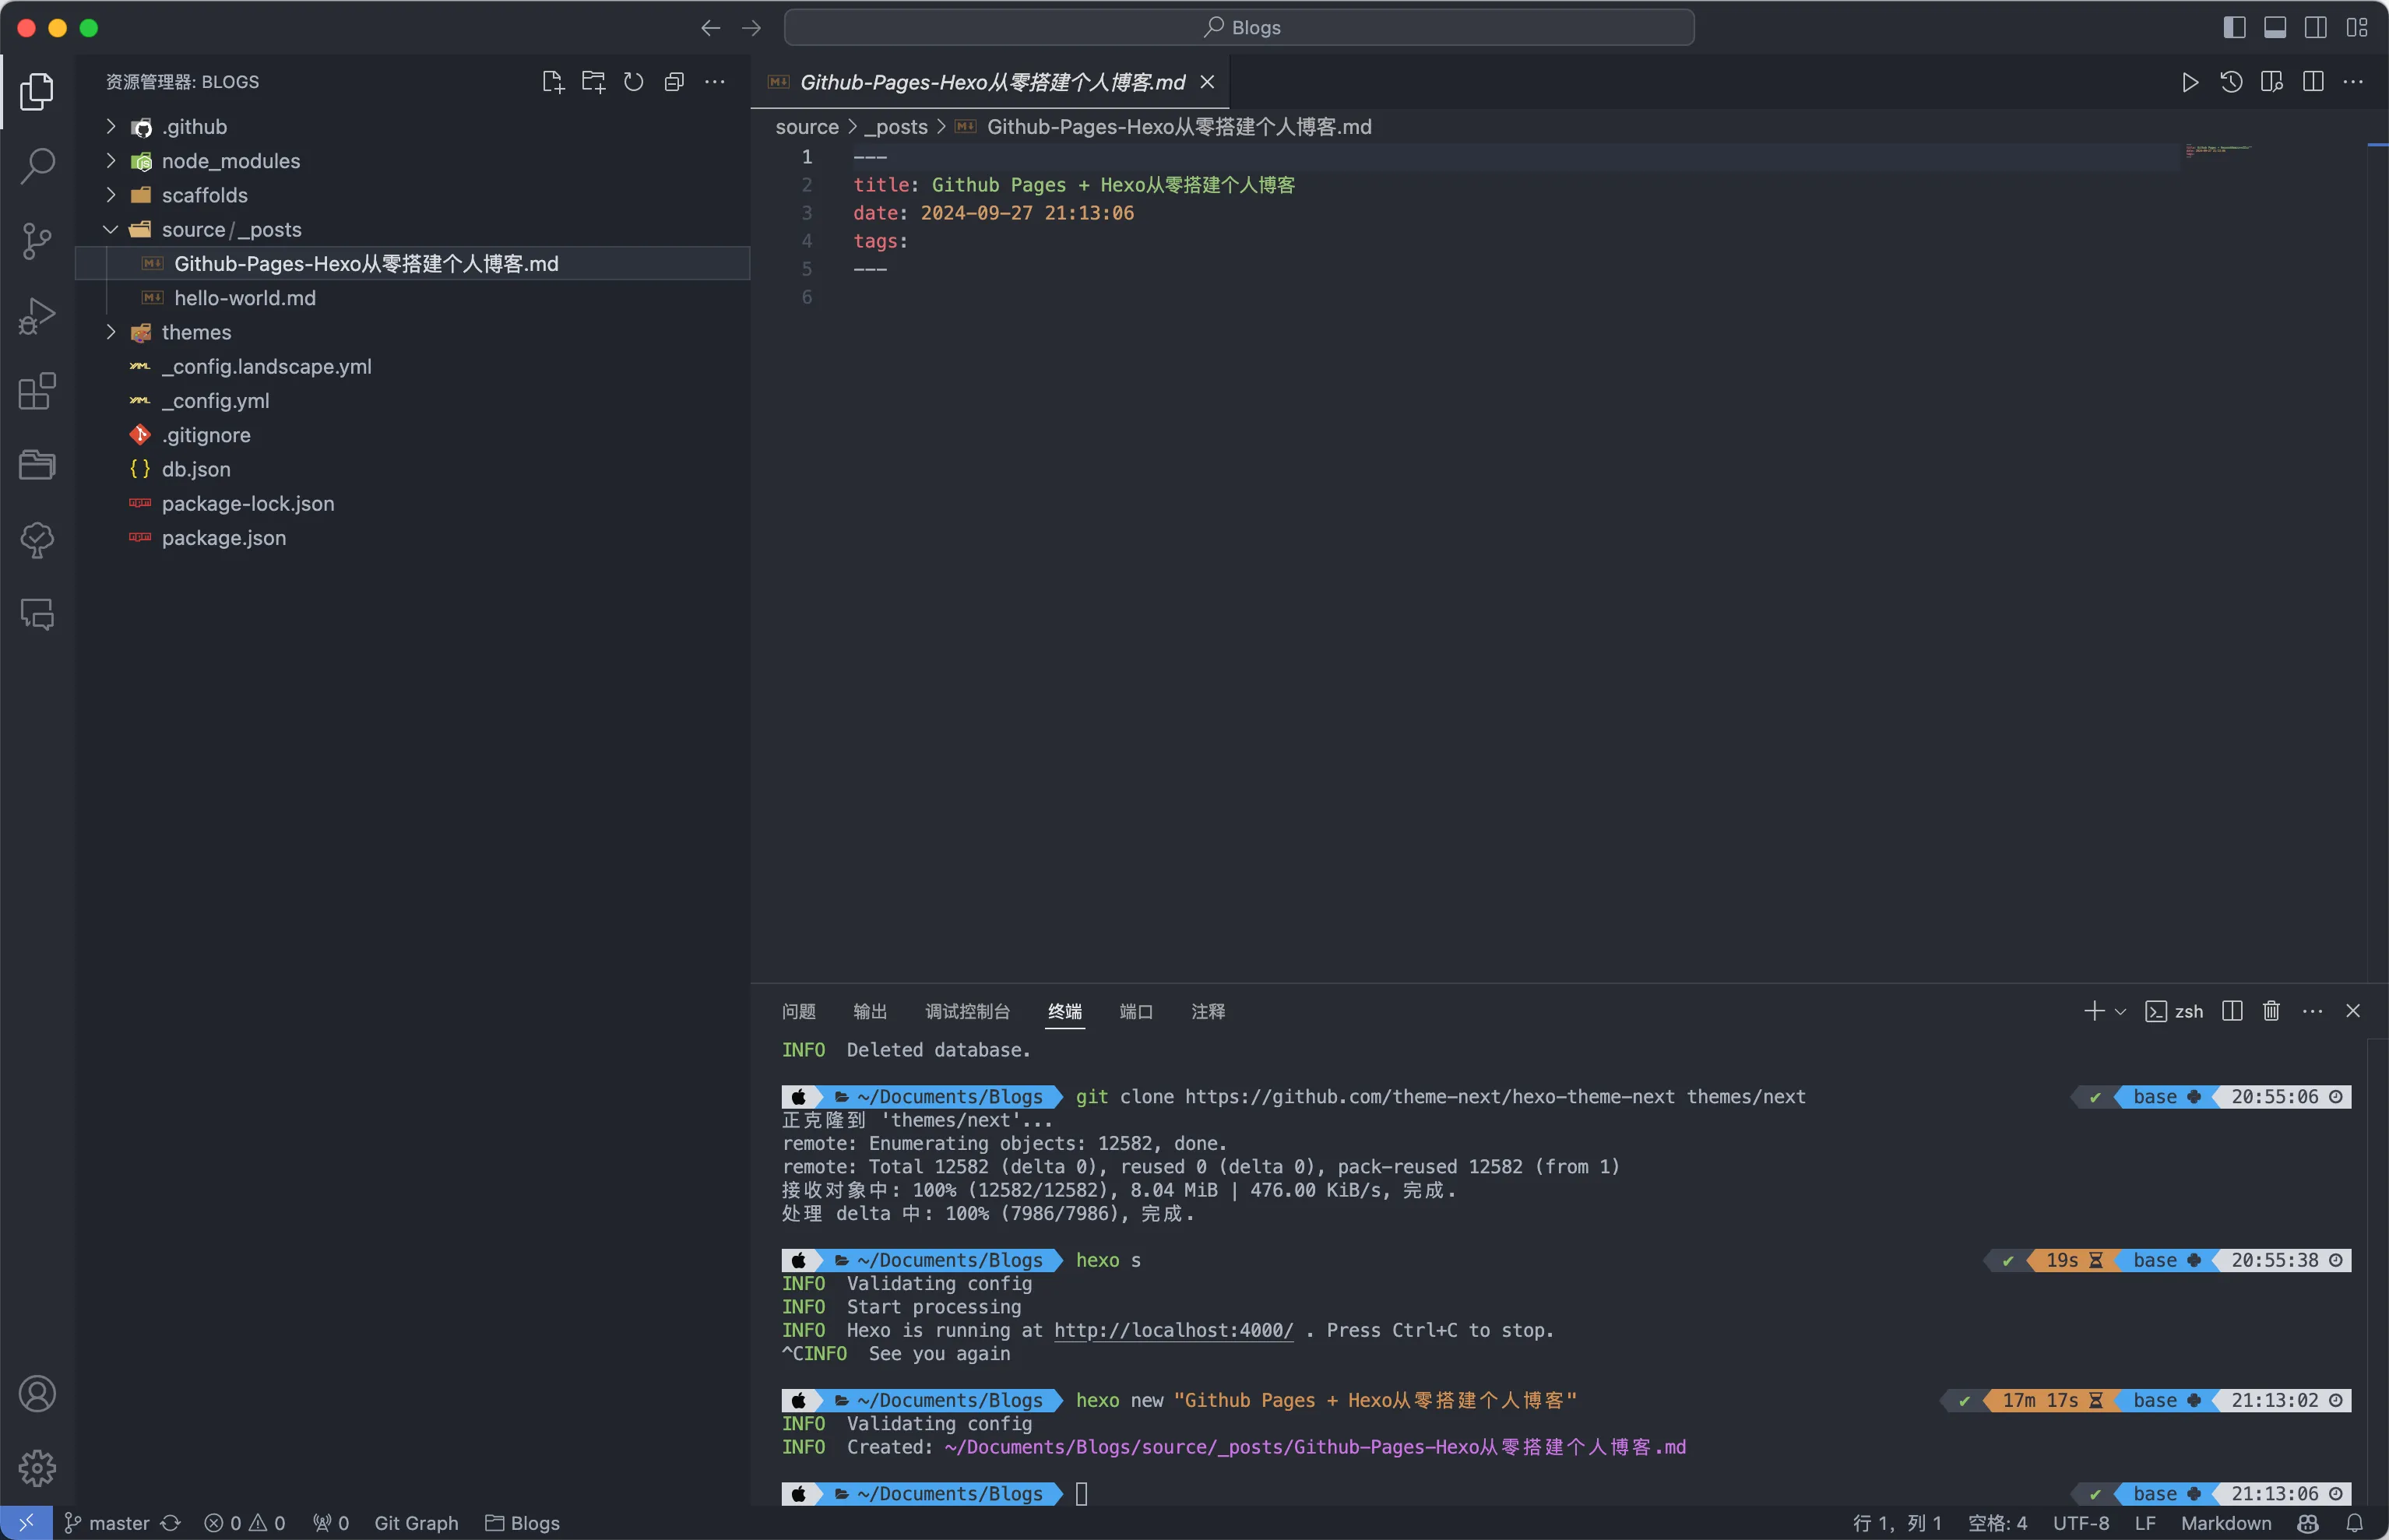Open explorer More Actions ellipsis
The image size is (2389, 1540).
tap(715, 82)
